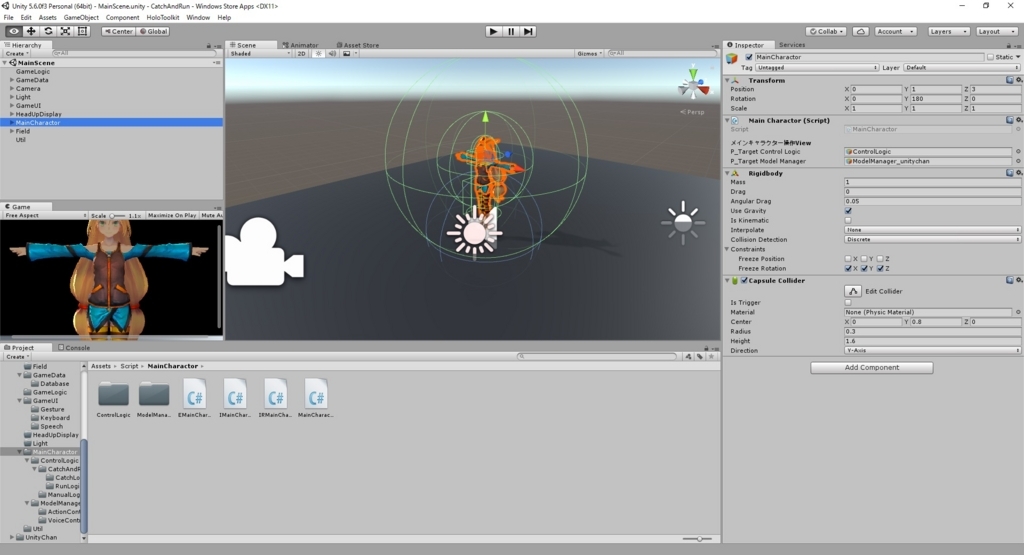Select the Scale tool

(65, 31)
